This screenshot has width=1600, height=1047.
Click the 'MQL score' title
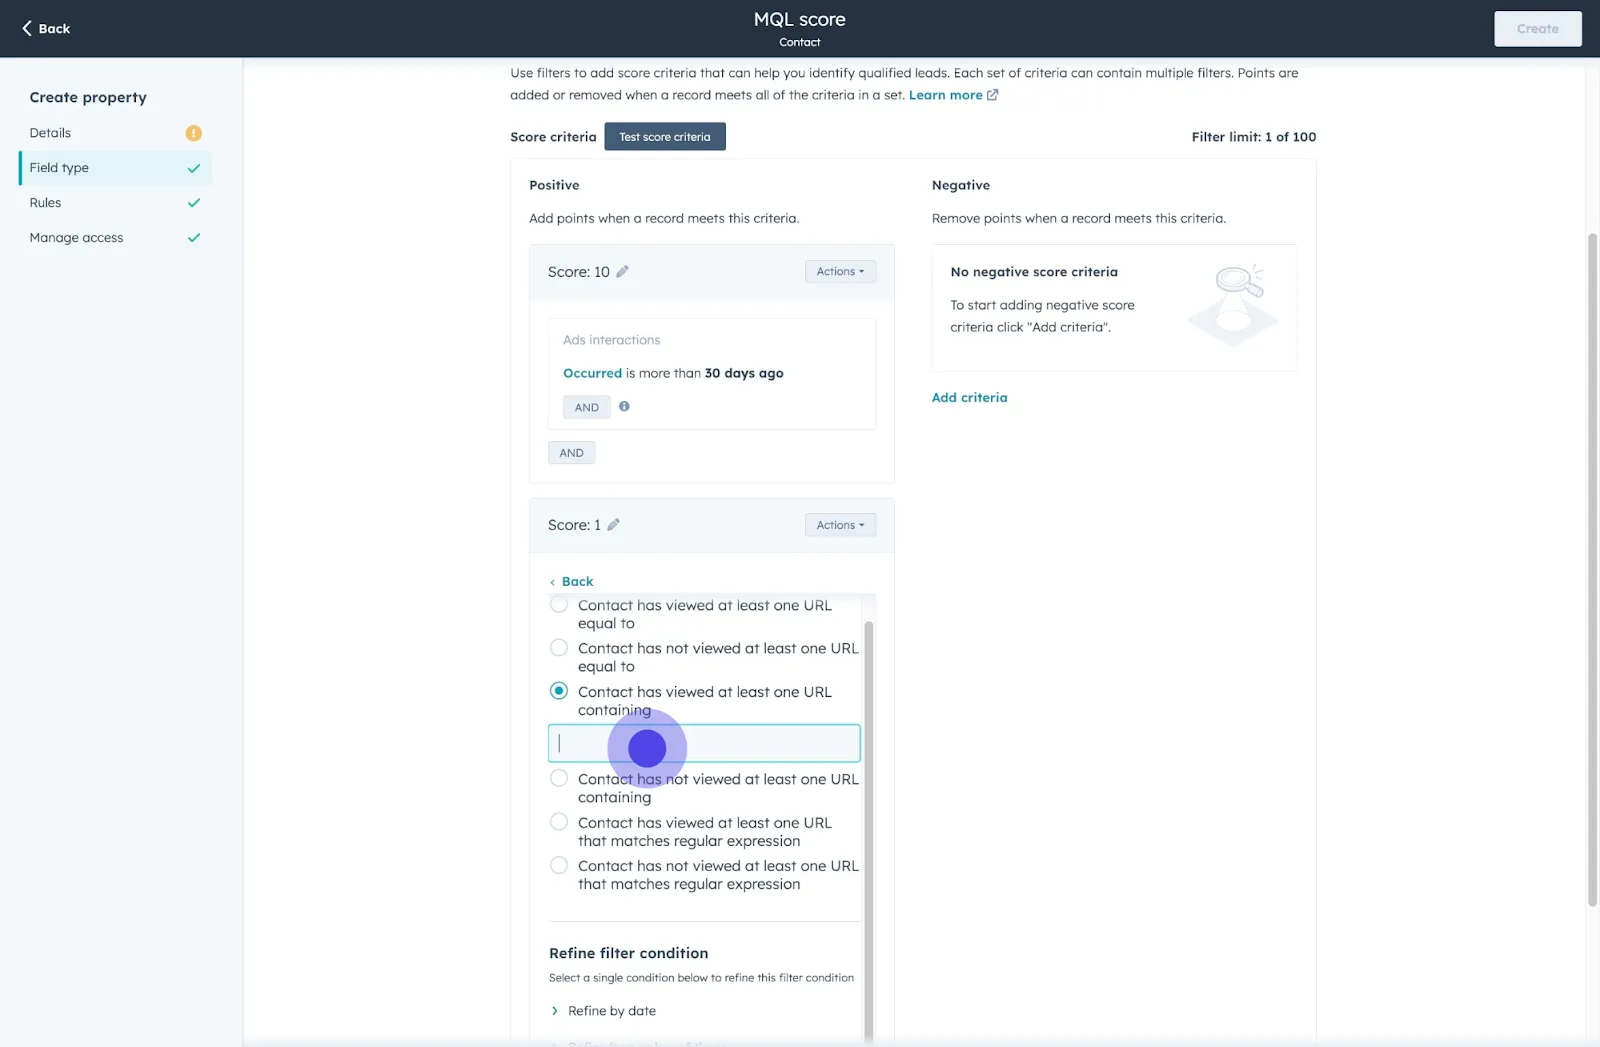799,19
